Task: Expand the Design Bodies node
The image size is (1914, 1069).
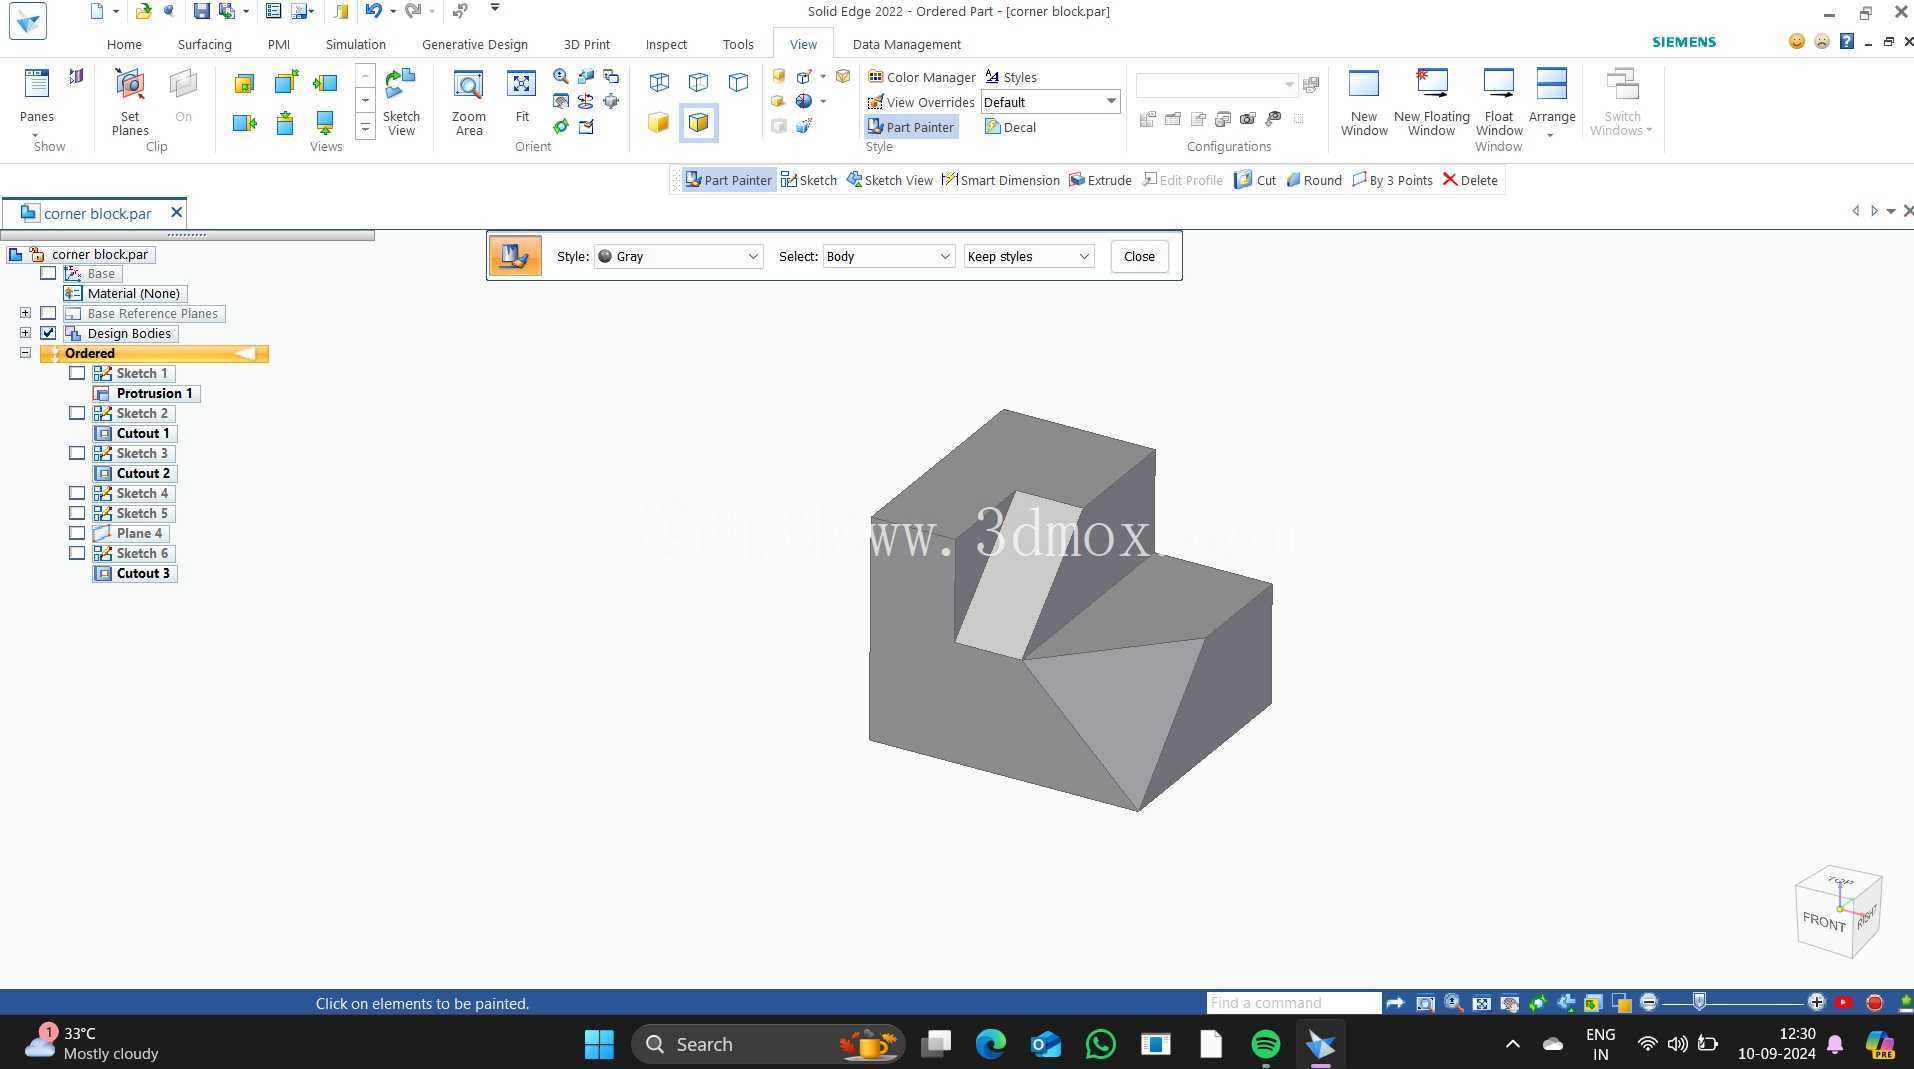Action: click(x=25, y=333)
